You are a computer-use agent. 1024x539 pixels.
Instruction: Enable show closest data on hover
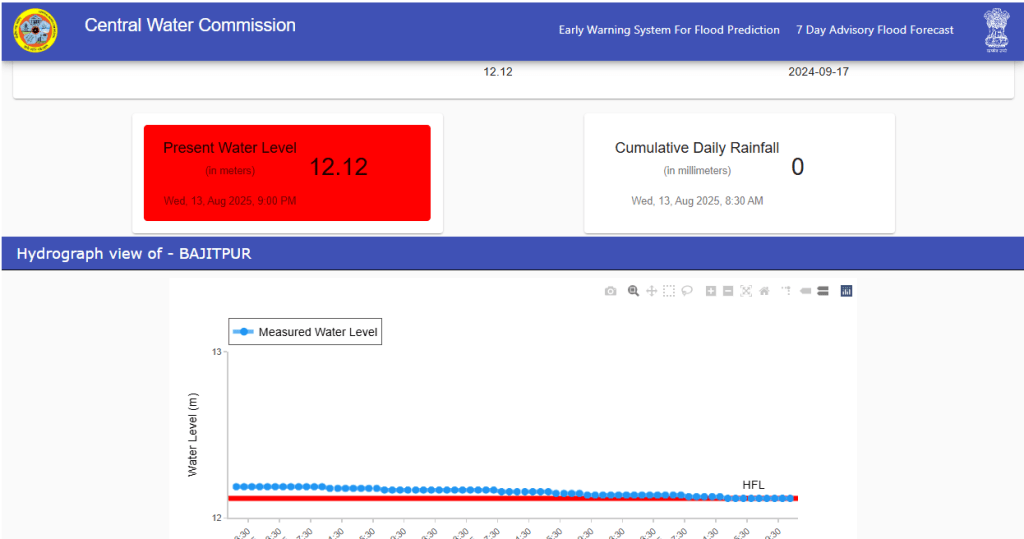tap(805, 291)
